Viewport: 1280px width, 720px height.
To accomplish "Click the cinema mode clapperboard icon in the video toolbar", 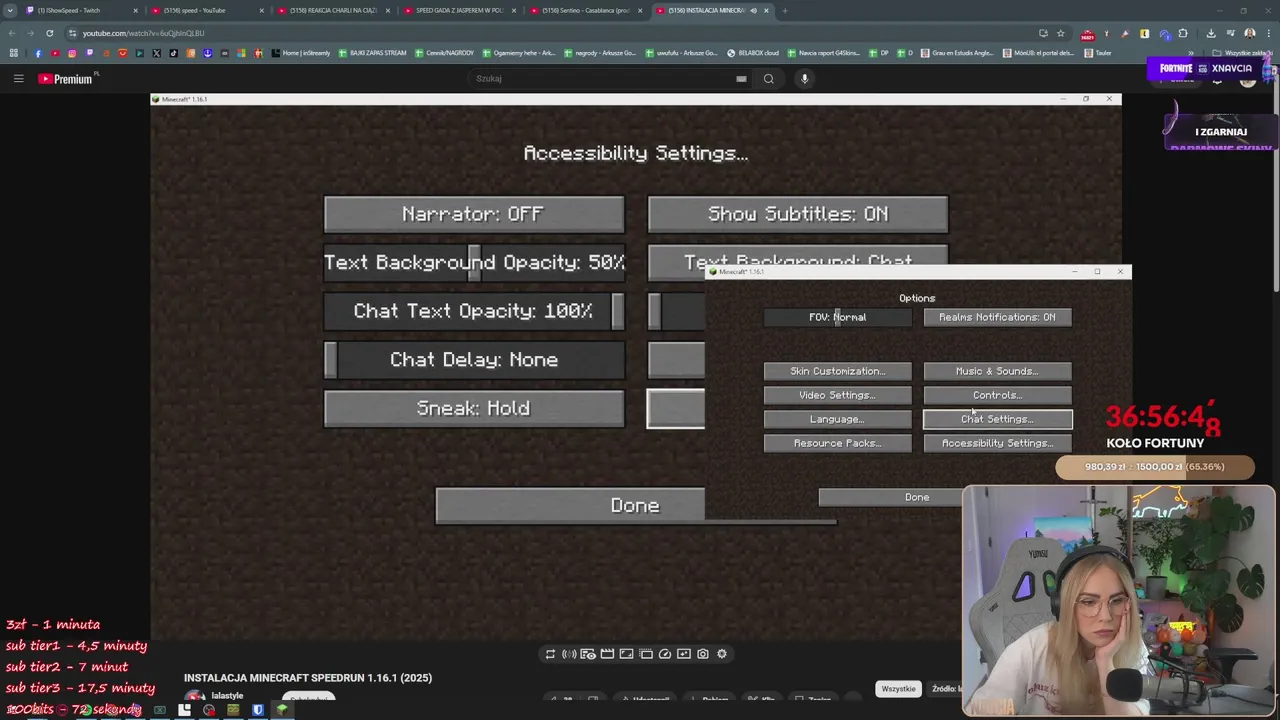I will [607, 654].
